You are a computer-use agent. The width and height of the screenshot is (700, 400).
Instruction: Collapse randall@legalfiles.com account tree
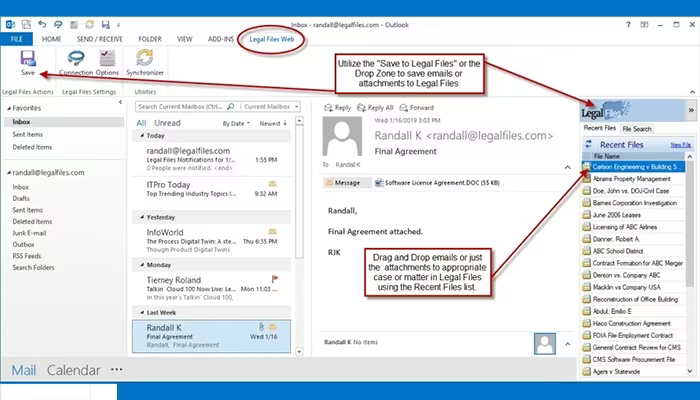[x=8, y=173]
